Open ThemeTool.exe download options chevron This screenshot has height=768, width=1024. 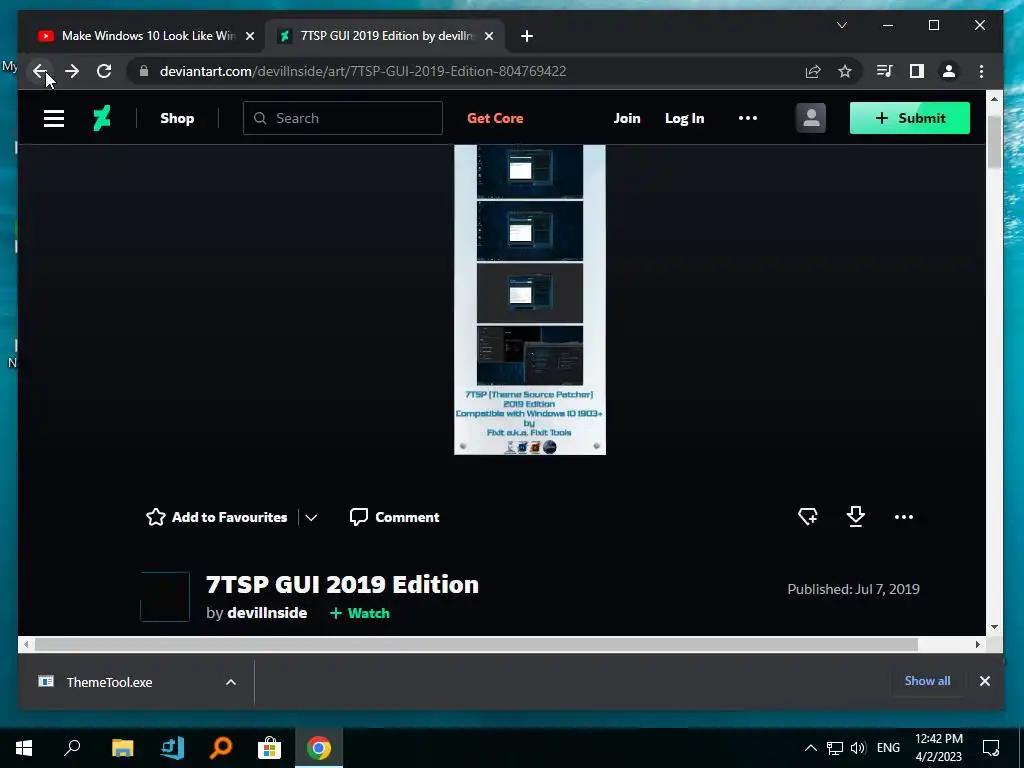[x=231, y=682]
